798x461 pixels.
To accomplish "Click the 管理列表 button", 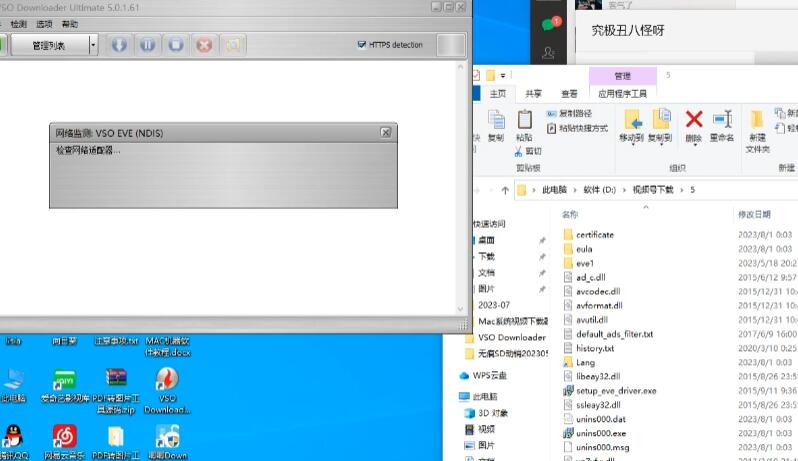I will point(49,45).
